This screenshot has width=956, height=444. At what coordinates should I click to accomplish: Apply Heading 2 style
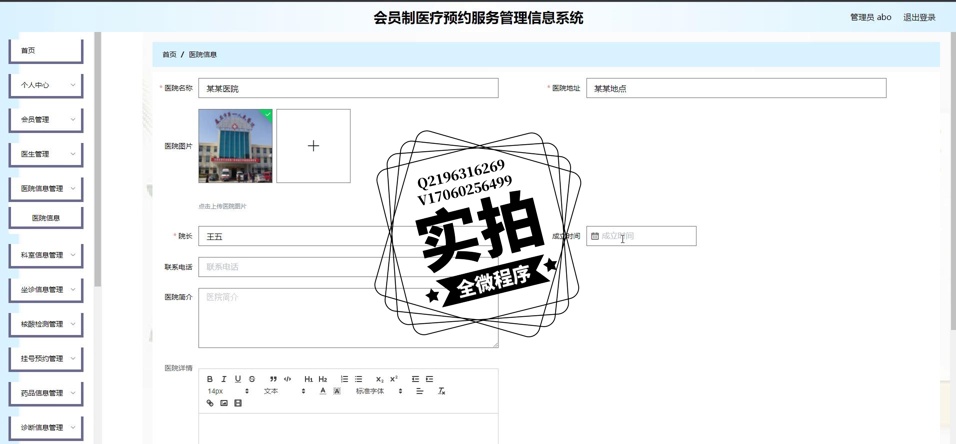(323, 379)
